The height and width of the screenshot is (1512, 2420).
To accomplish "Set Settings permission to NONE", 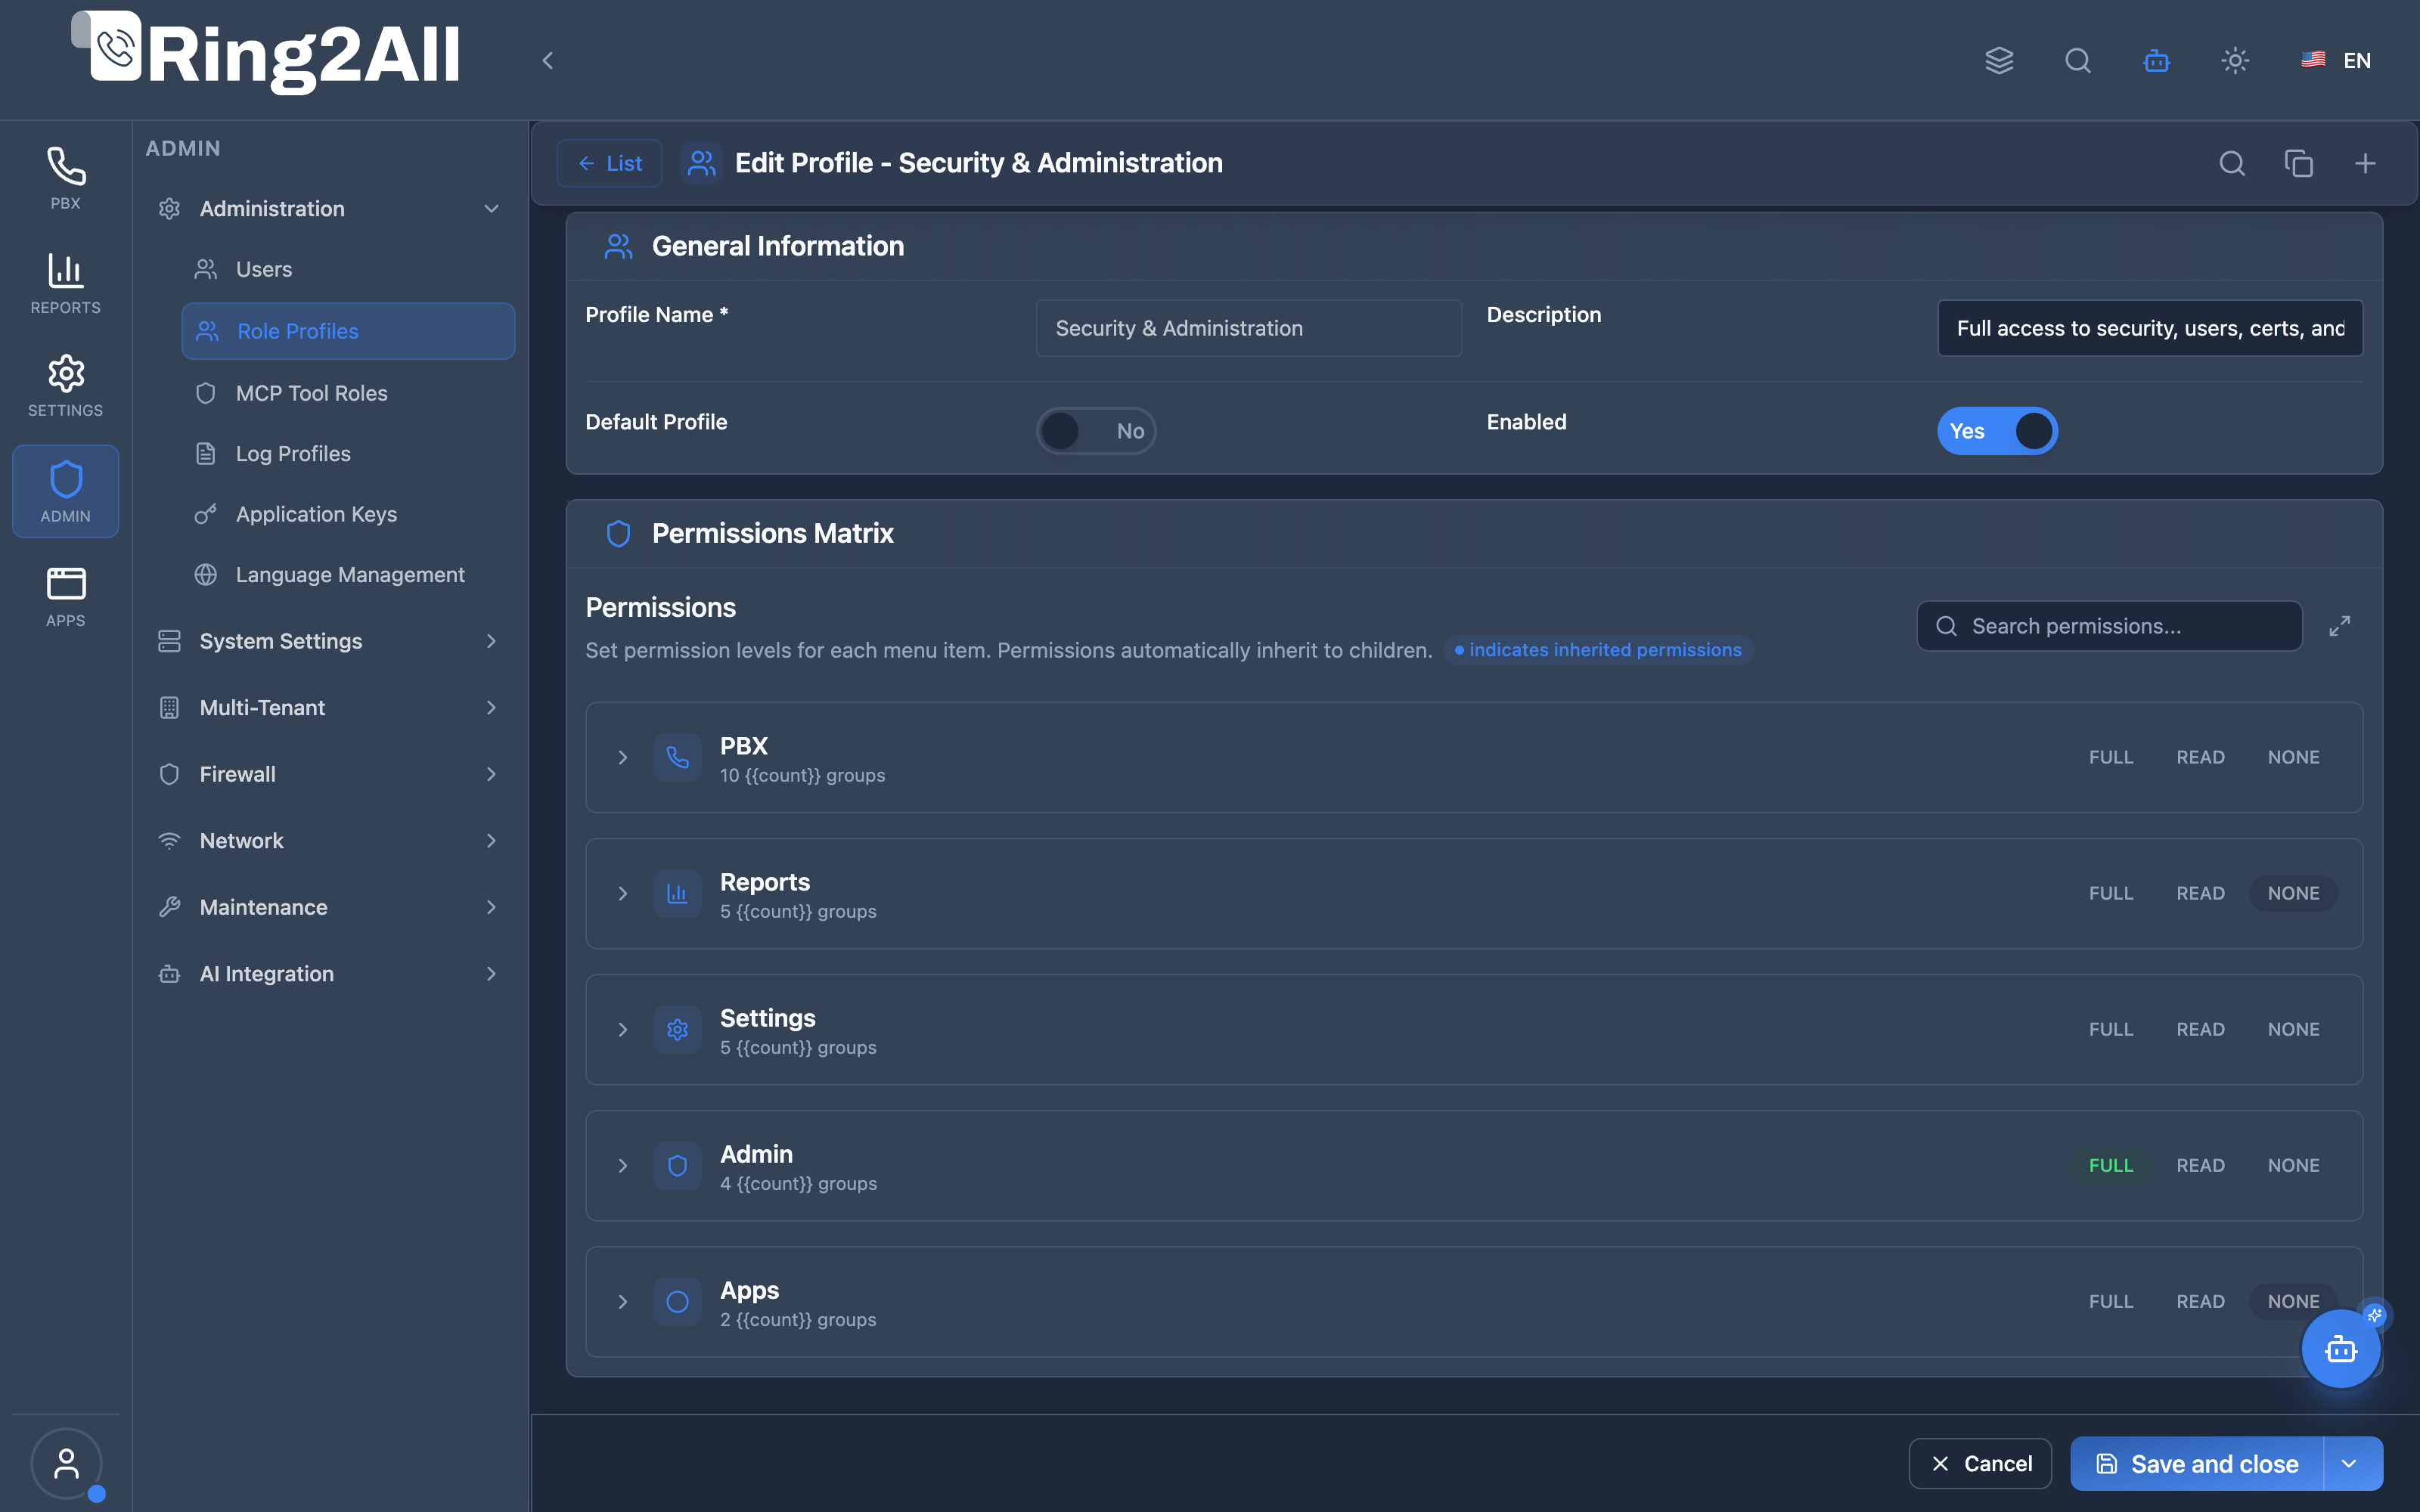I will [x=2293, y=1029].
